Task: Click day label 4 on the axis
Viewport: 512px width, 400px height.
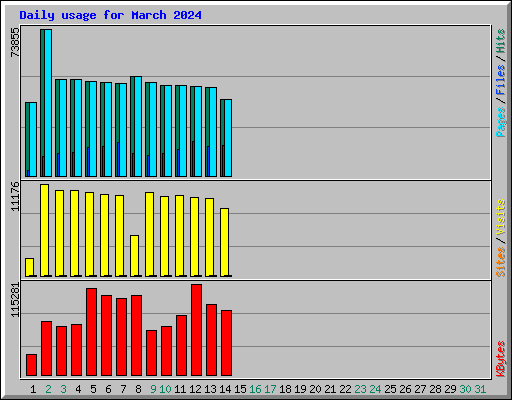Action: (x=78, y=389)
